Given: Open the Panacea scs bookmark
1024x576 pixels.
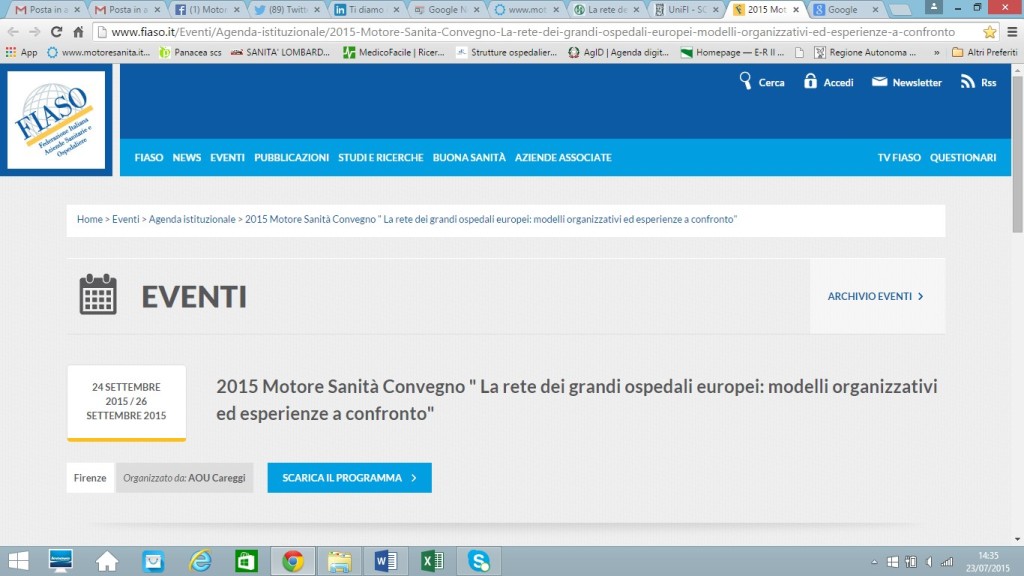Looking at the screenshot, I should coord(191,52).
